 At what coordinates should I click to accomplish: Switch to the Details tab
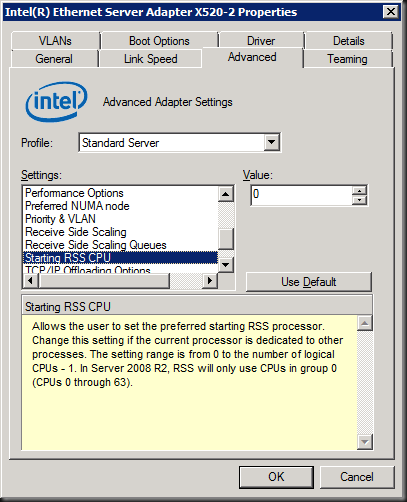[x=349, y=41]
